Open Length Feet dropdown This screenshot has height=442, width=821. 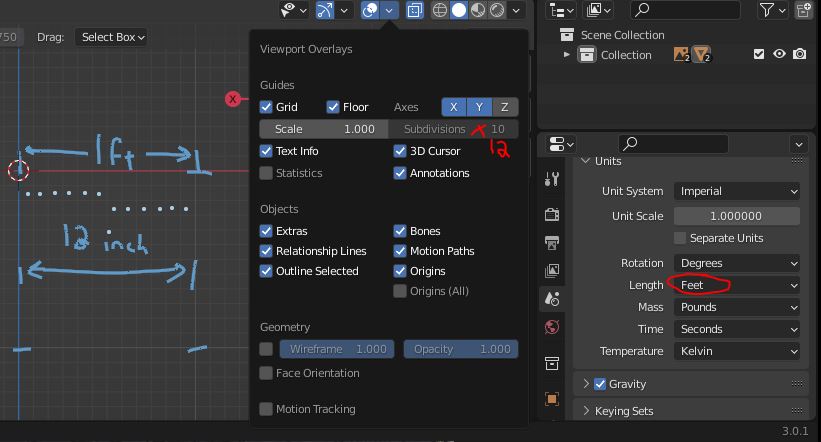click(737, 285)
